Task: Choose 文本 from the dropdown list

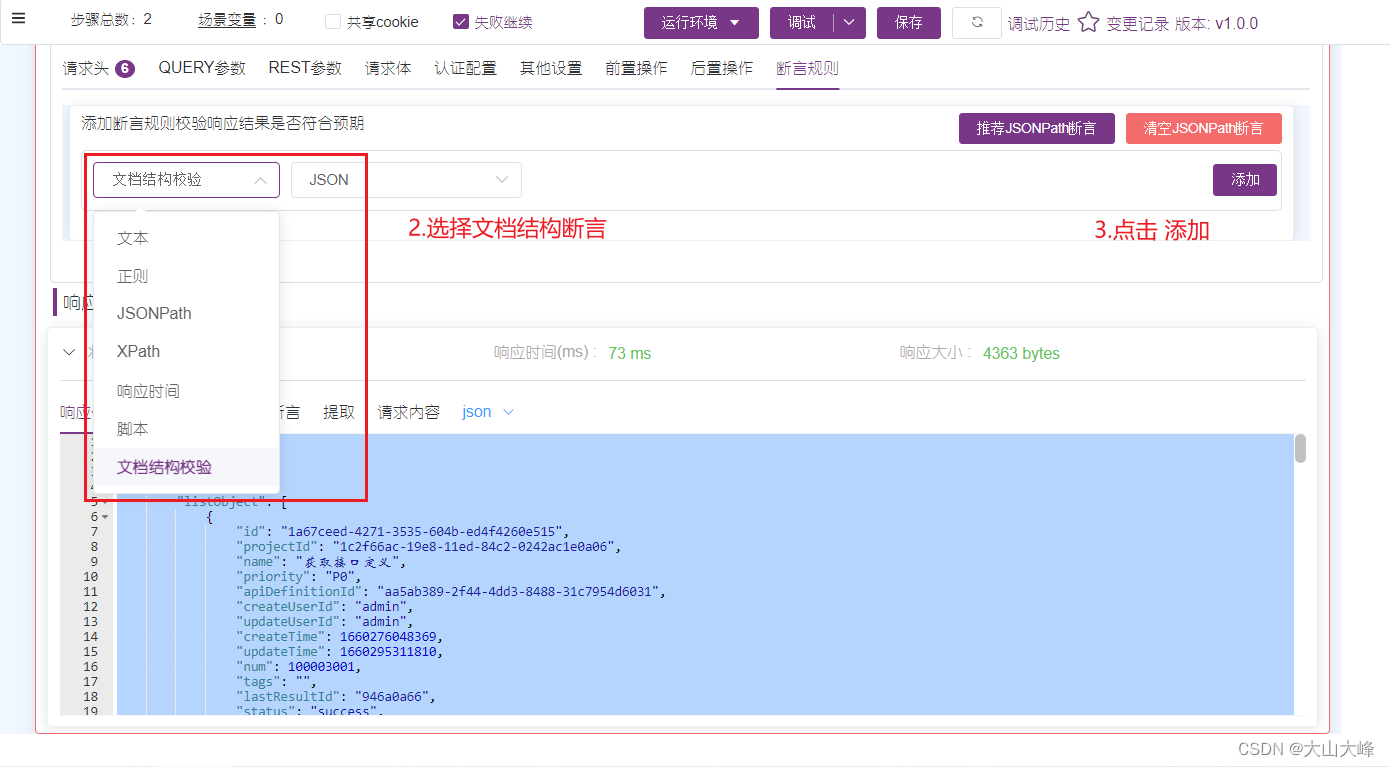Action: 186,238
